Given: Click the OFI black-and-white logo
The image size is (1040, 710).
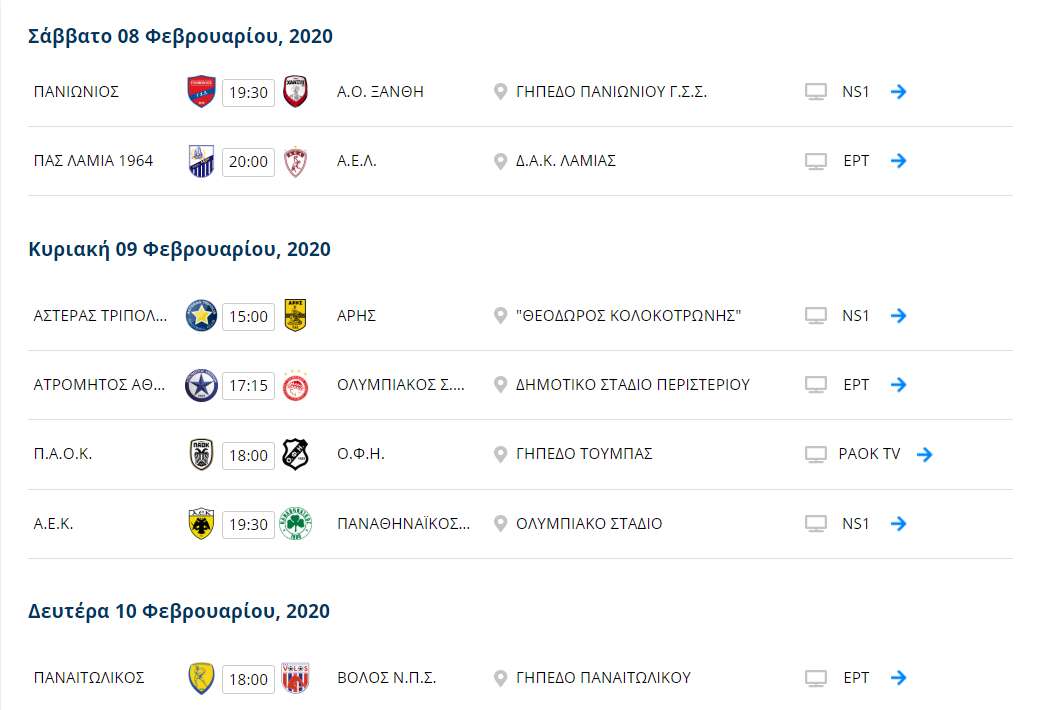Looking at the screenshot, I should click(x=295, y=455).
